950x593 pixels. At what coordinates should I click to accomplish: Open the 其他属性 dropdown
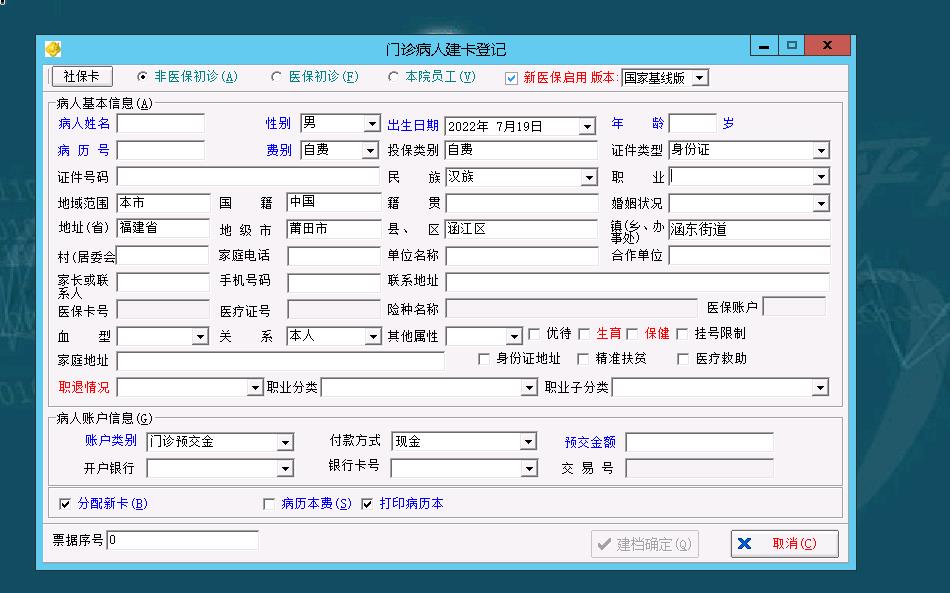(514, 336)
